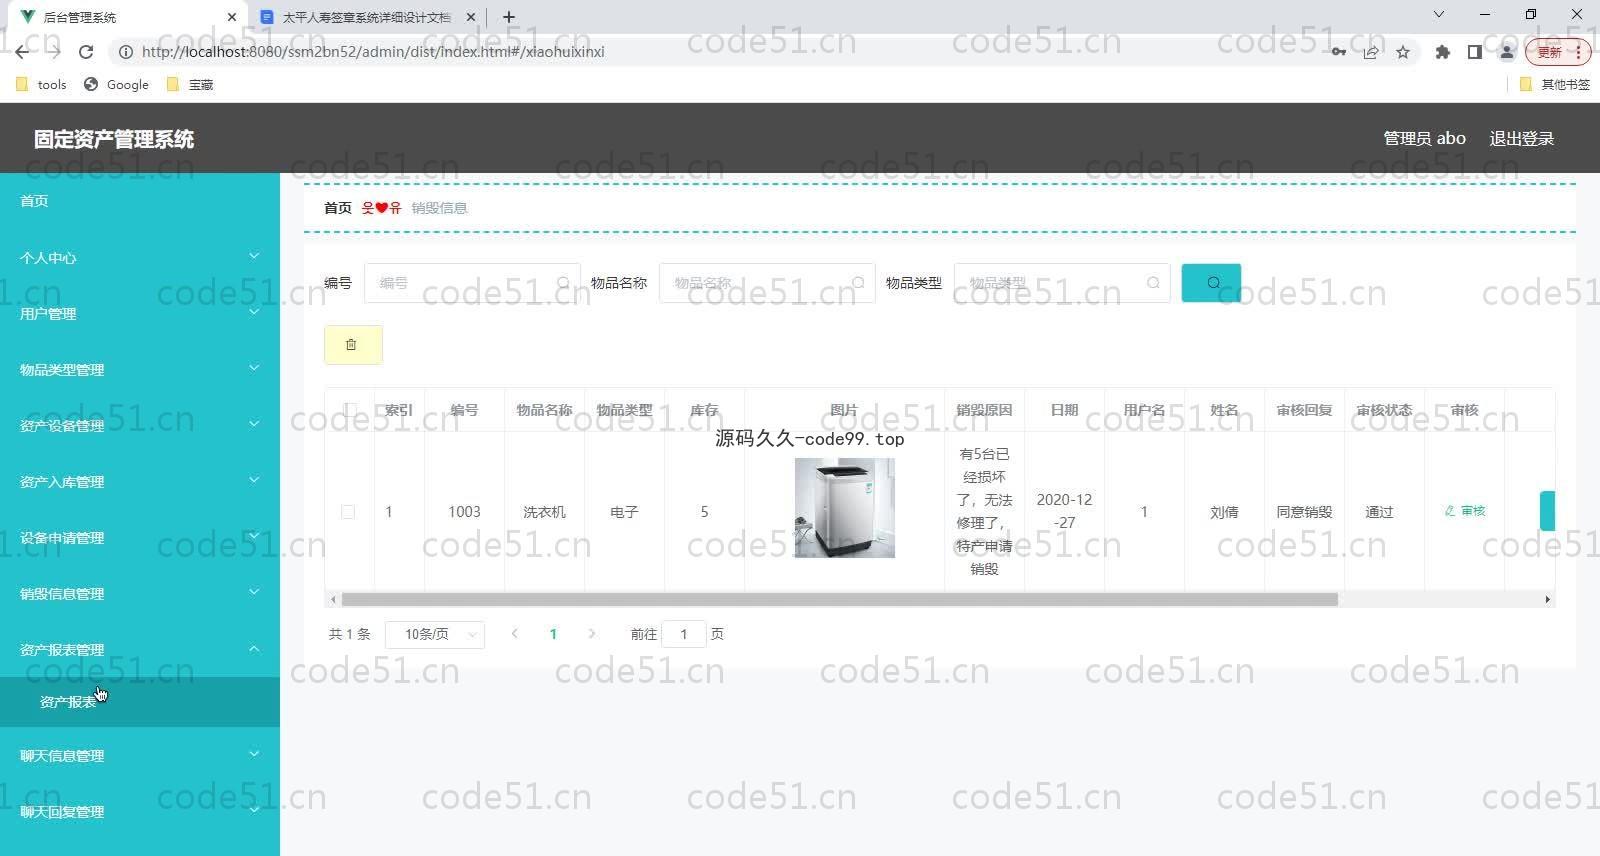The image size is (1600, 856).
Task: Open the Google bookmark
Action: [116, 85]
